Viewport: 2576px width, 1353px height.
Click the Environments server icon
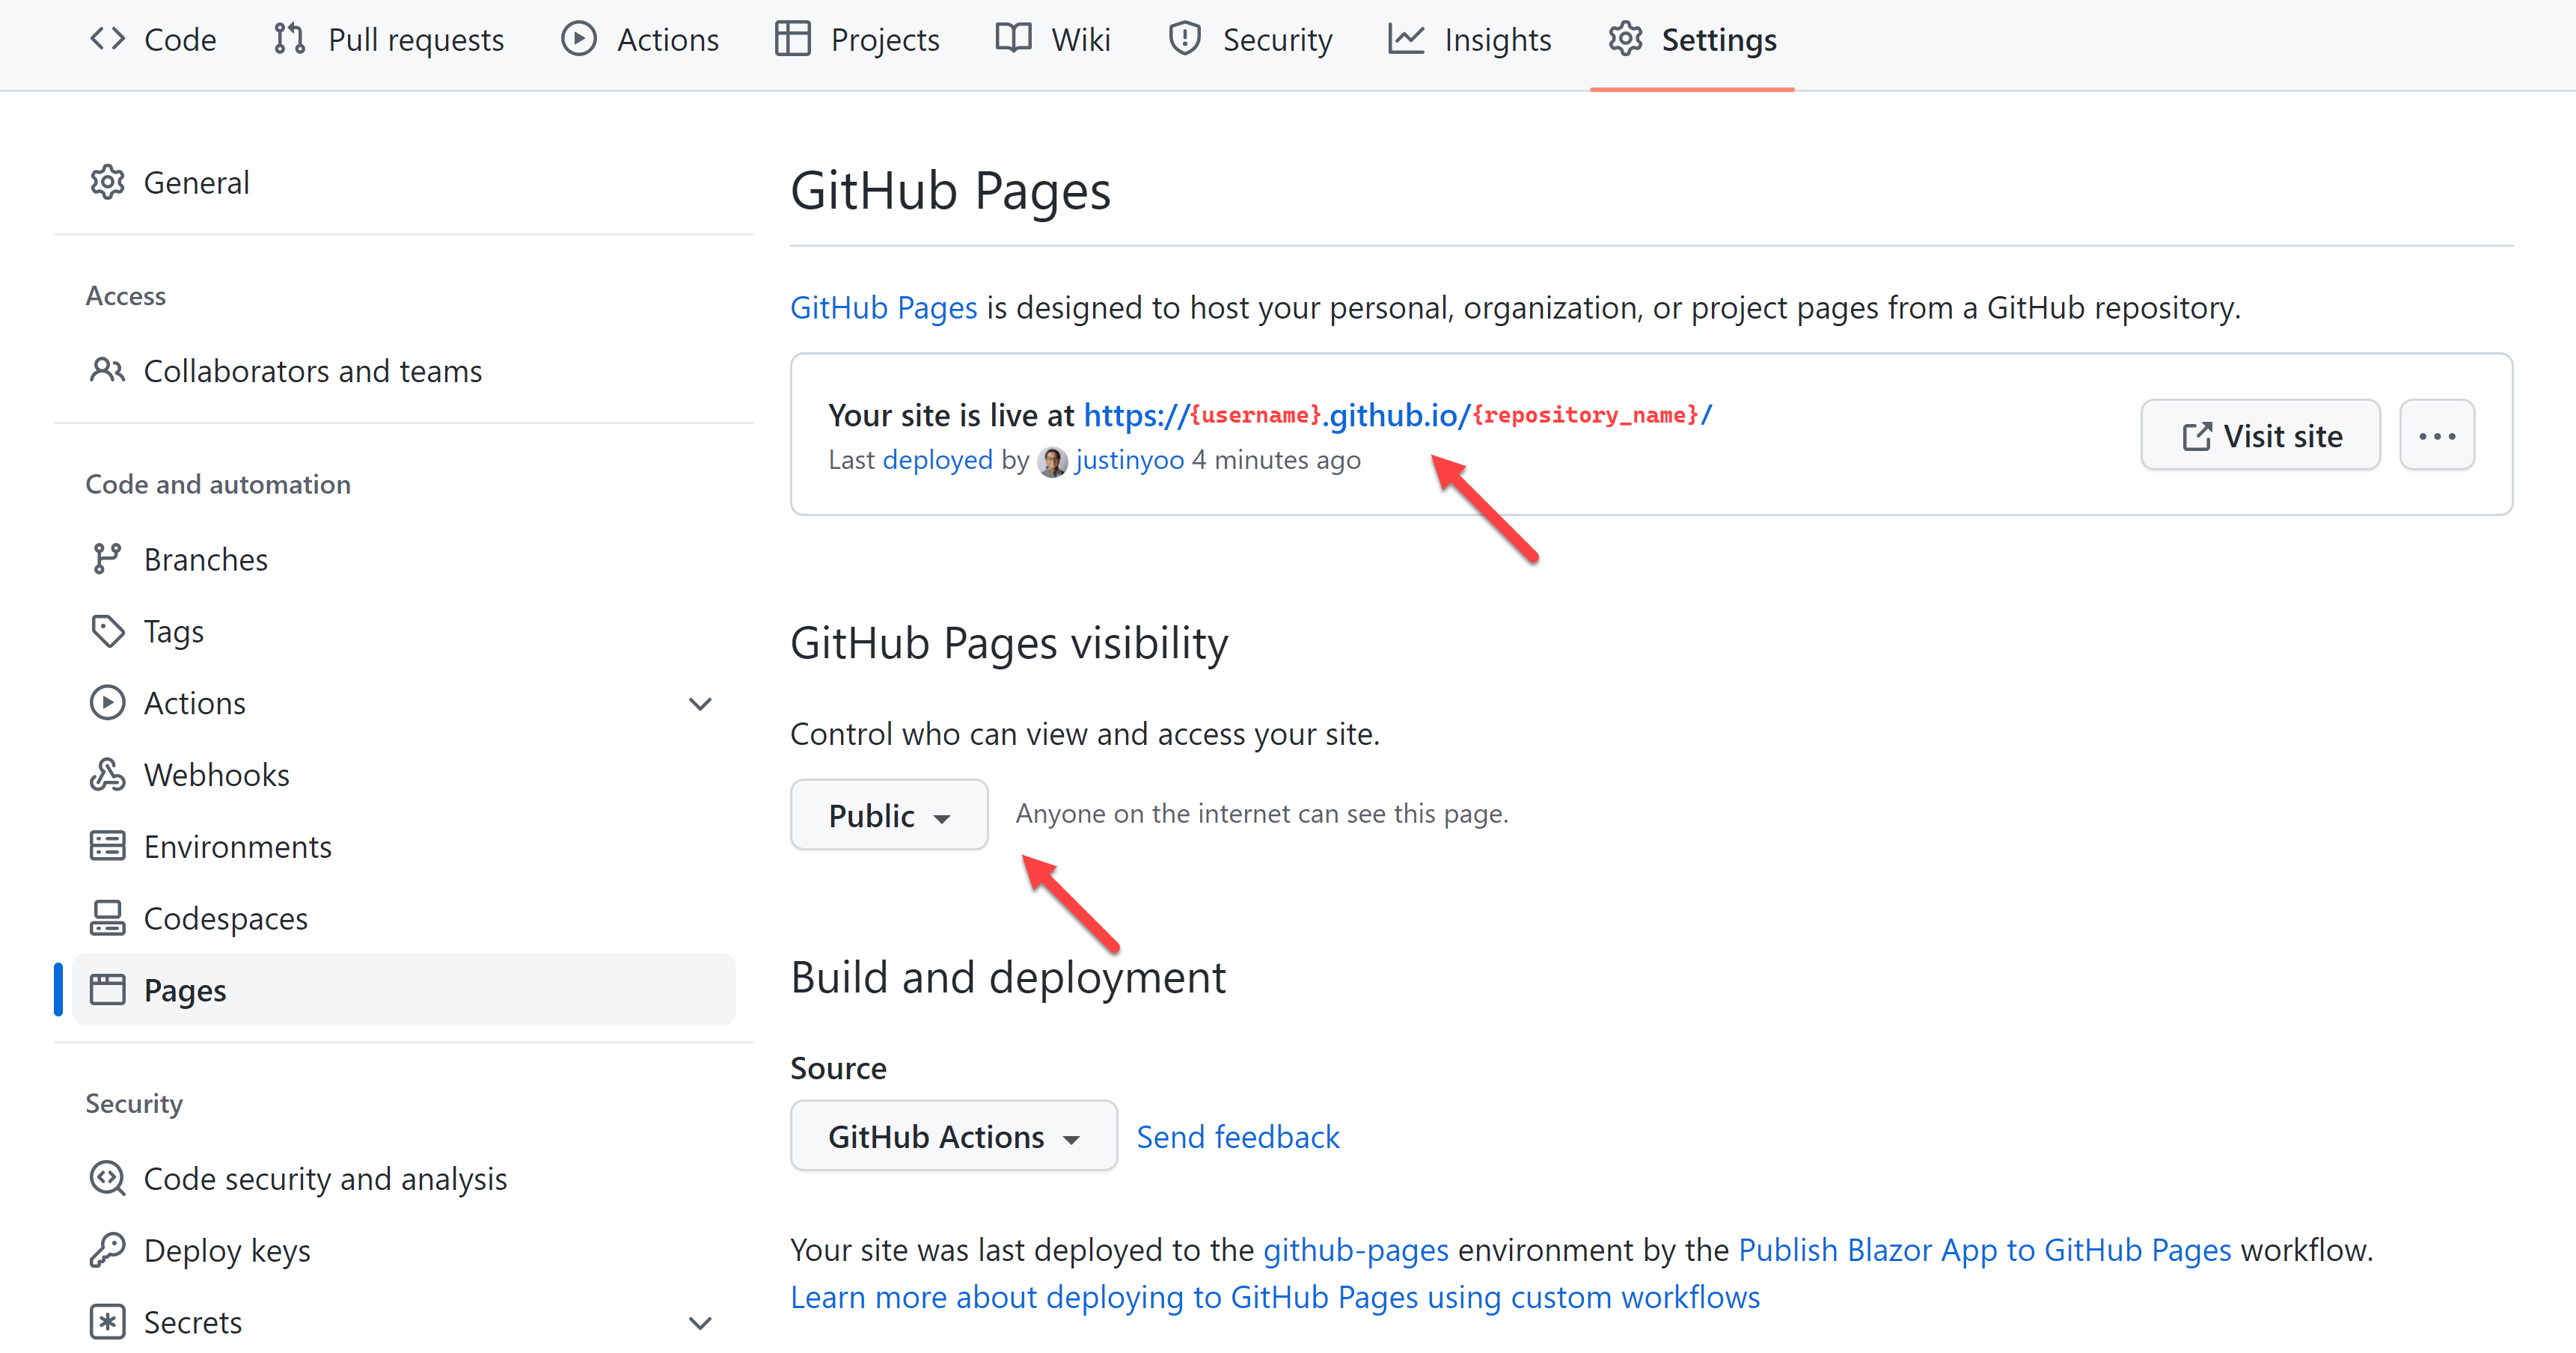[107, 846]
